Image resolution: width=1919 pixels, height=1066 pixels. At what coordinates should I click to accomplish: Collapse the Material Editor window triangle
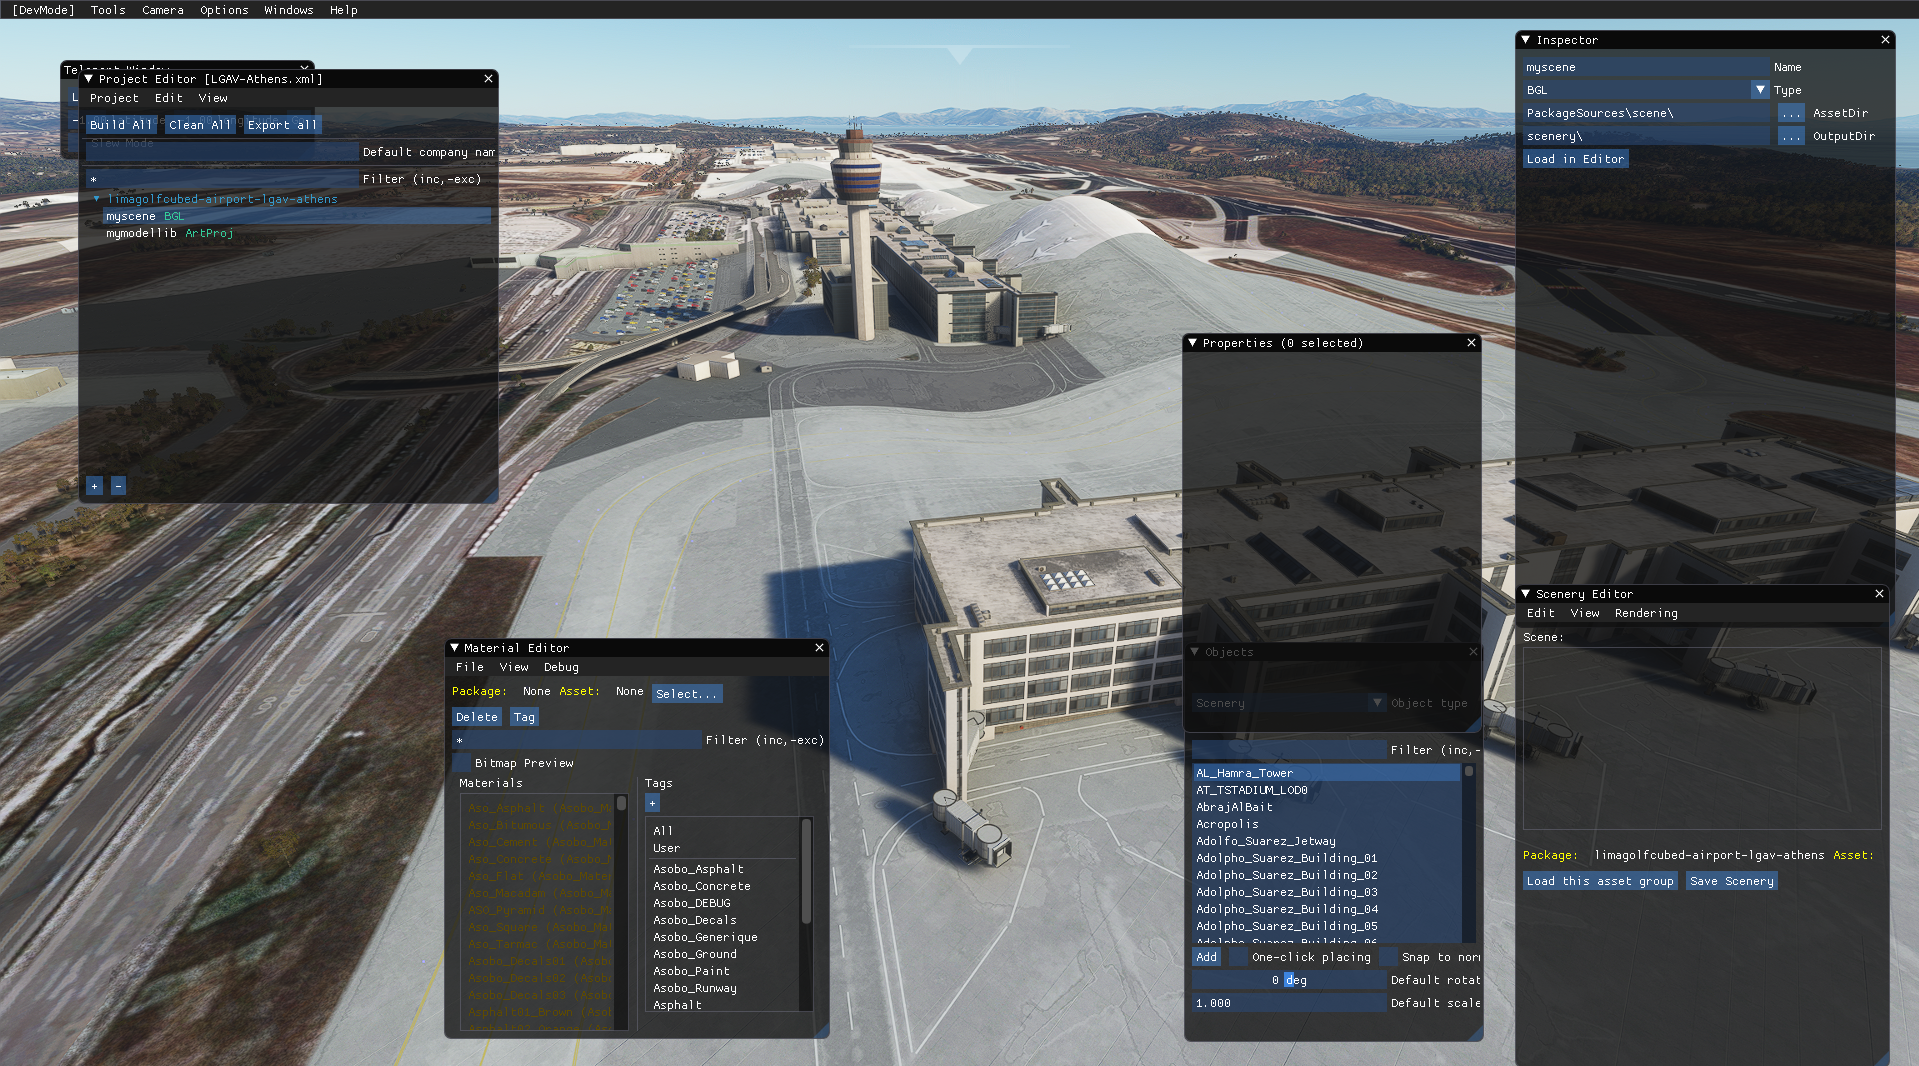tap(454, 648)
